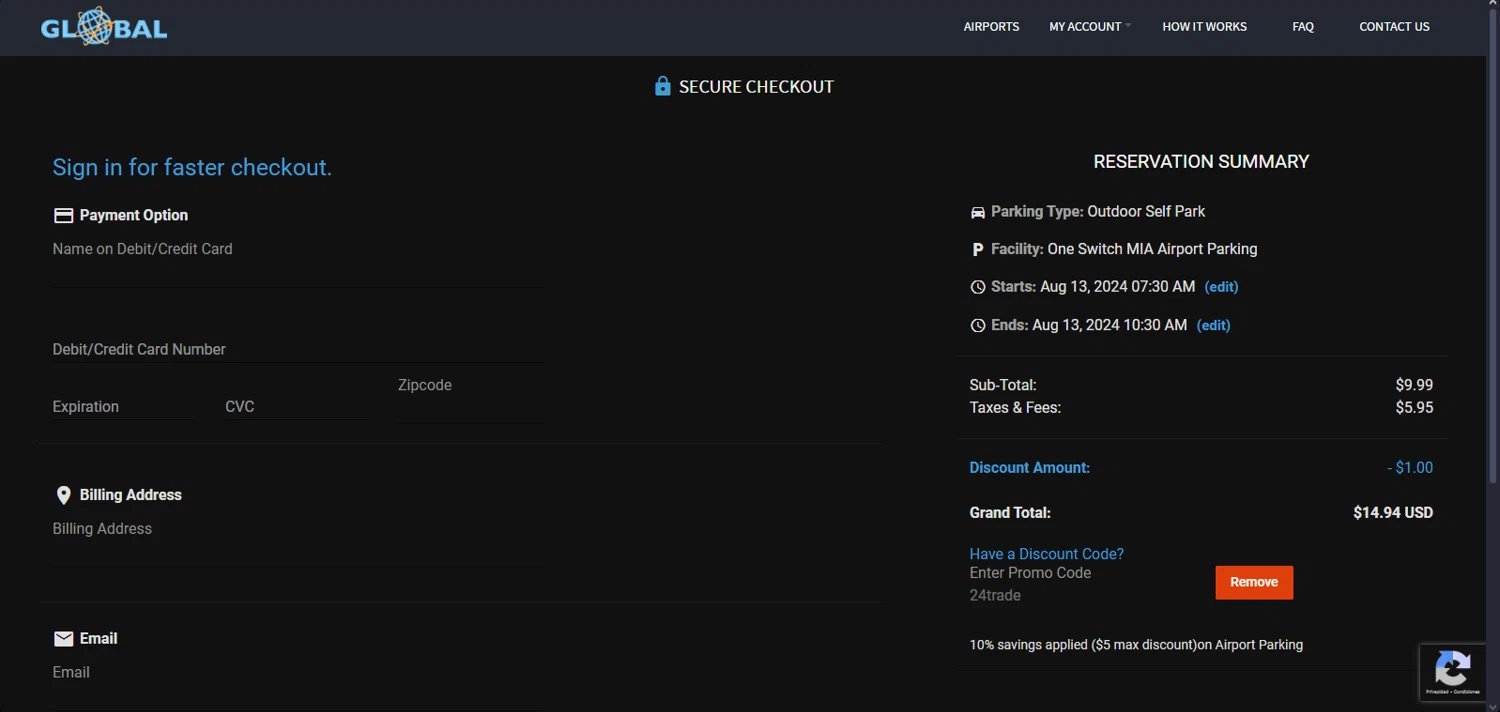This screenshot has height=712, width=1500.
Task: Go to How It Works page
Action: coord(1204,27)
